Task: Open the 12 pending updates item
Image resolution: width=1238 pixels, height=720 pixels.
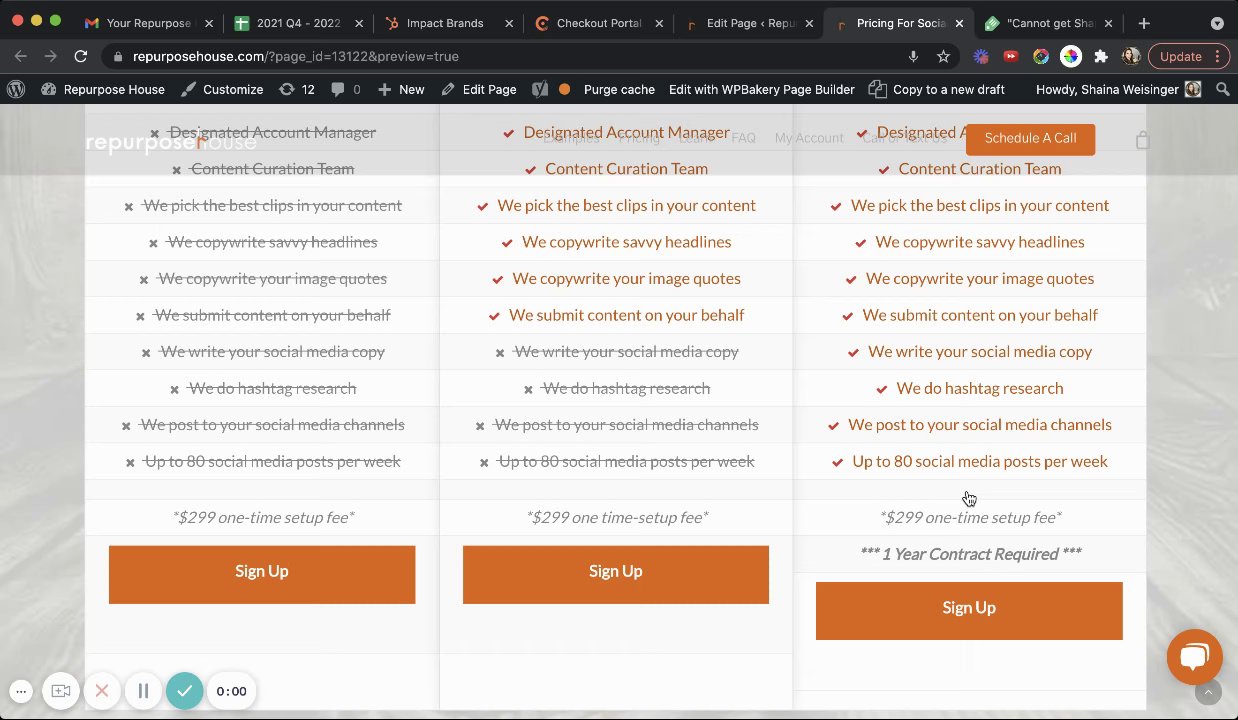Action: 297,89
